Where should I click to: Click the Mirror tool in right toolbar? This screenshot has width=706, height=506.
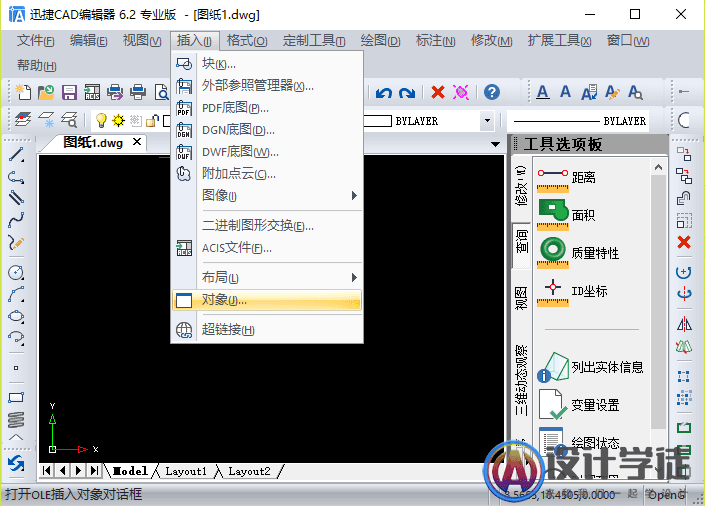tap(684, 323)
